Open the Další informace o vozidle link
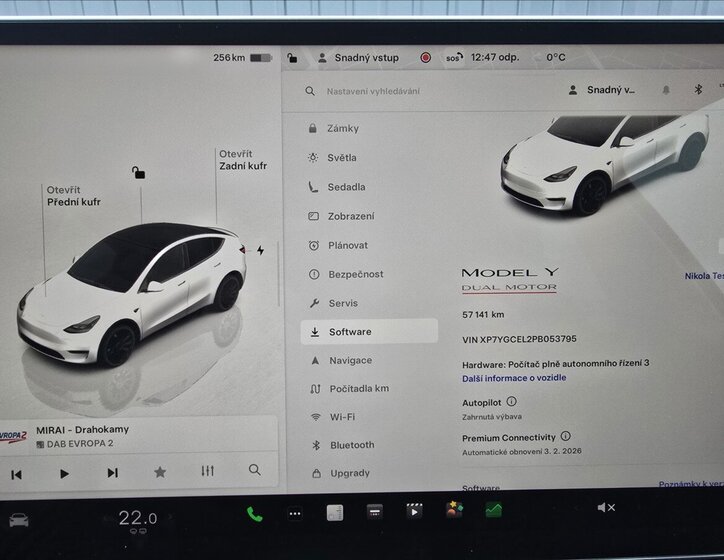The image size is (724, 560). click(514, 378)
